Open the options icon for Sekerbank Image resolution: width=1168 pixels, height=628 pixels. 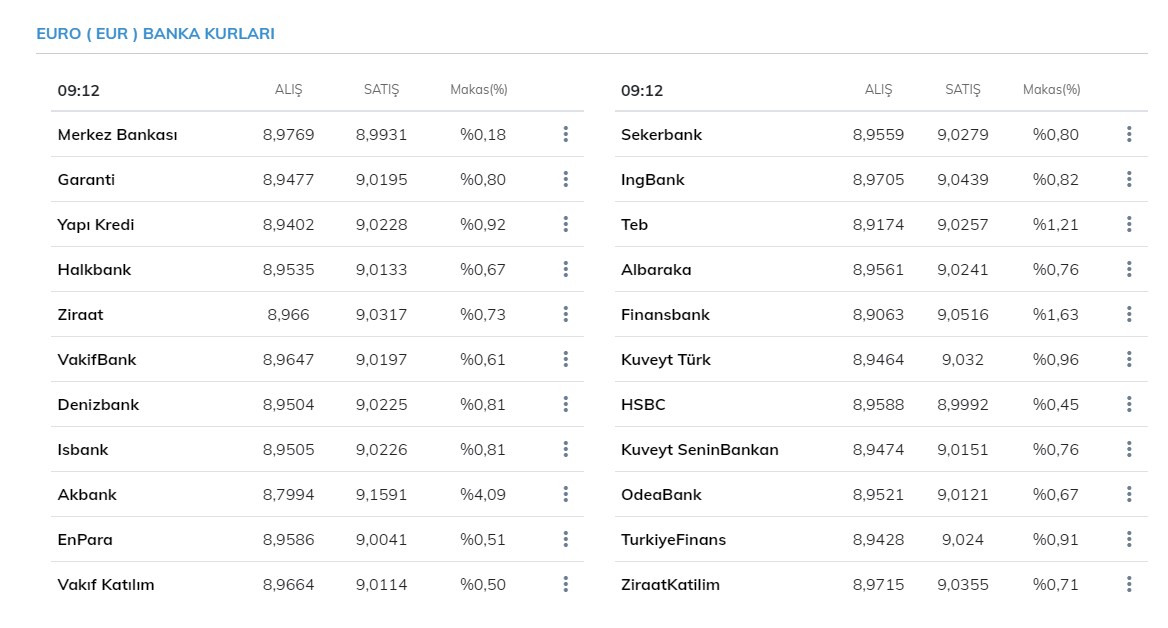1129,134
